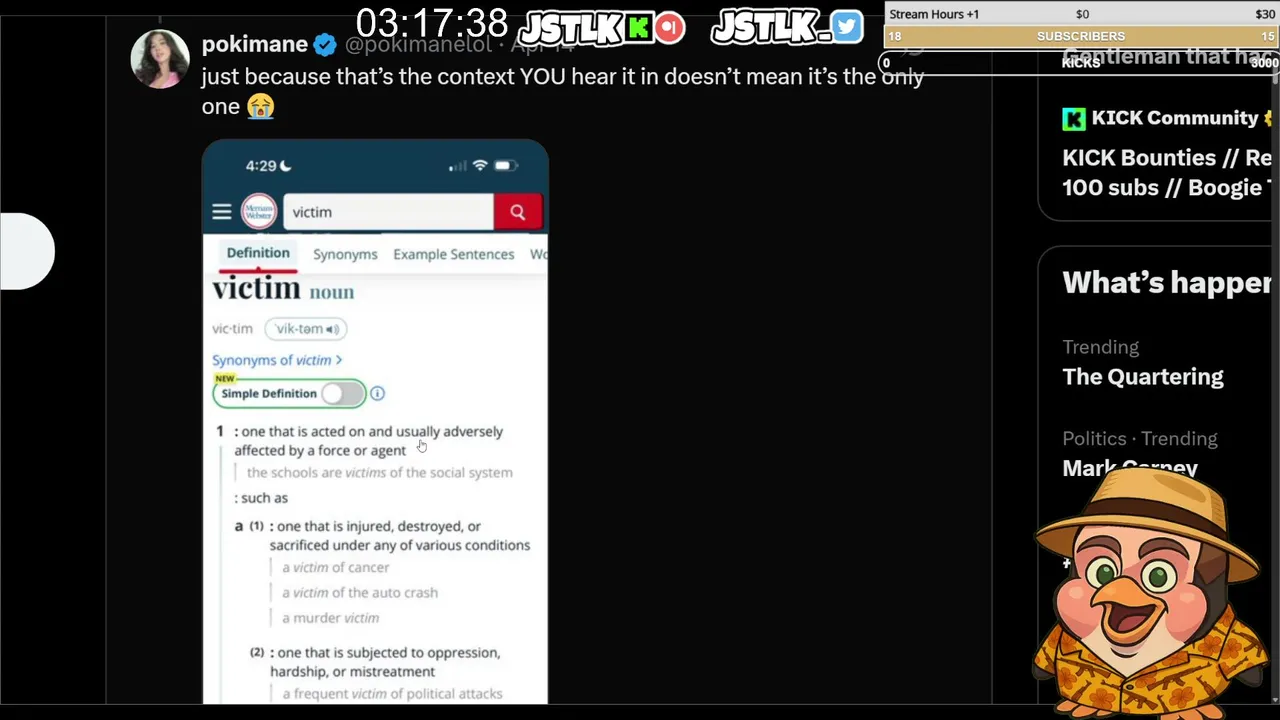
Task: Click the Stream Hours +1 label
Action: tap(934, 14)
